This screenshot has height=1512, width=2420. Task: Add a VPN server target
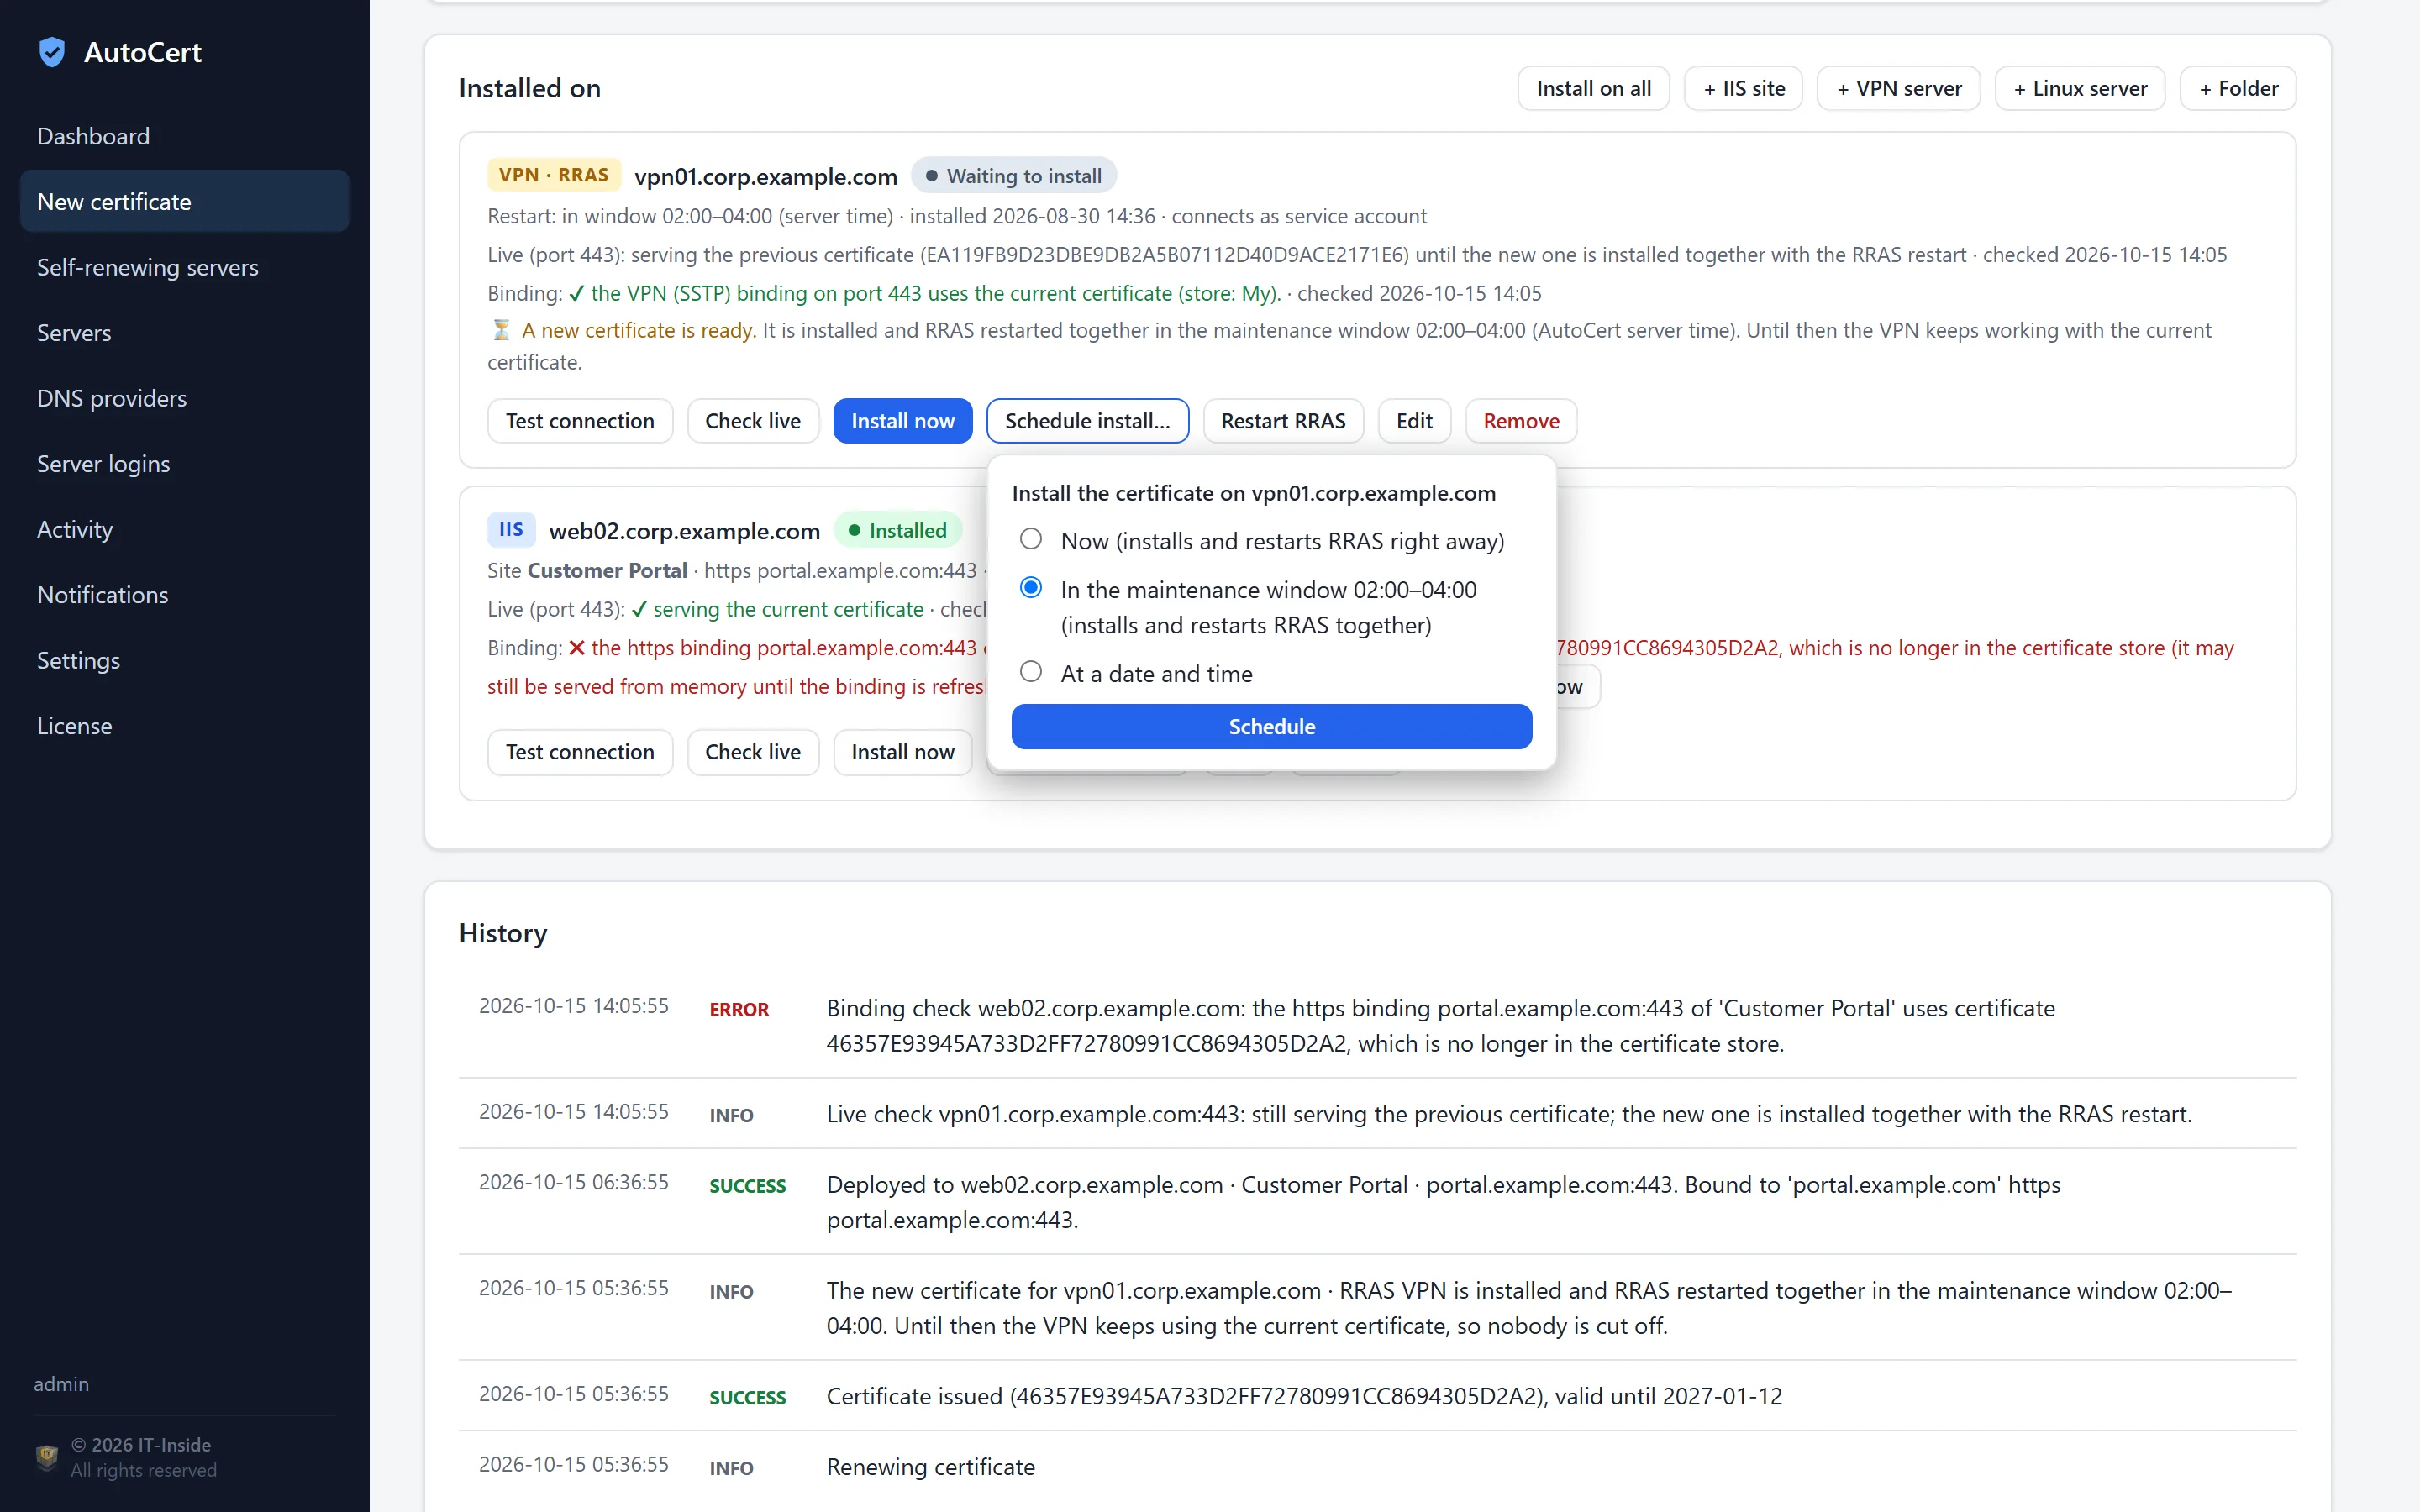(1898, 88)
